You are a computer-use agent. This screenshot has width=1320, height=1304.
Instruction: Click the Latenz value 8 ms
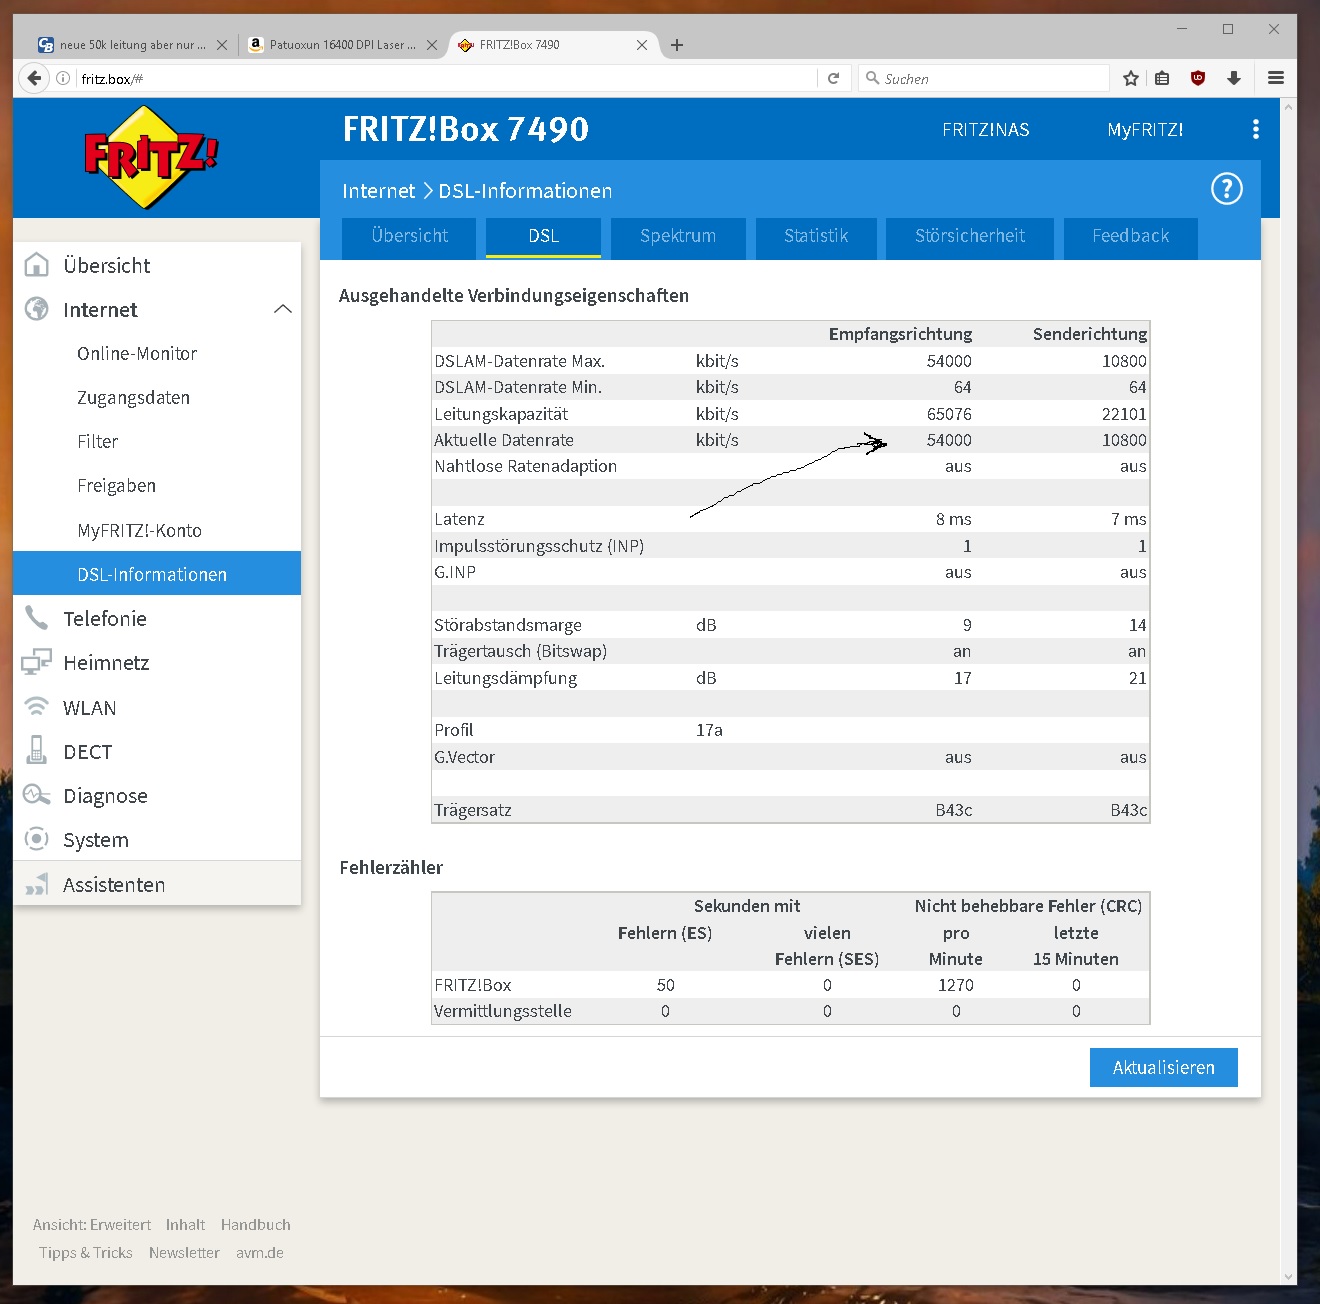[953, 519]
